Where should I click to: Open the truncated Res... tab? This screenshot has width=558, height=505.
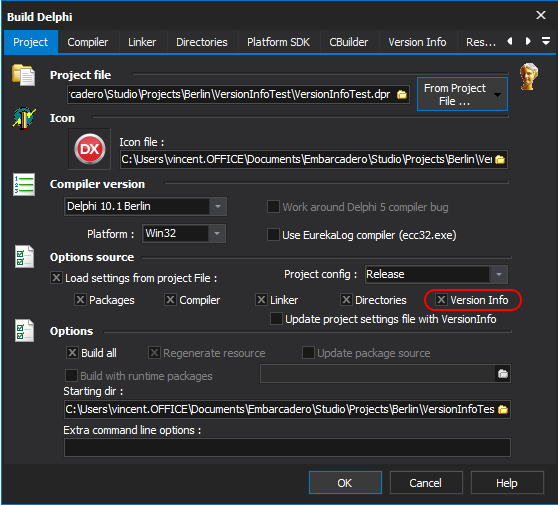(x=481, y=42)
